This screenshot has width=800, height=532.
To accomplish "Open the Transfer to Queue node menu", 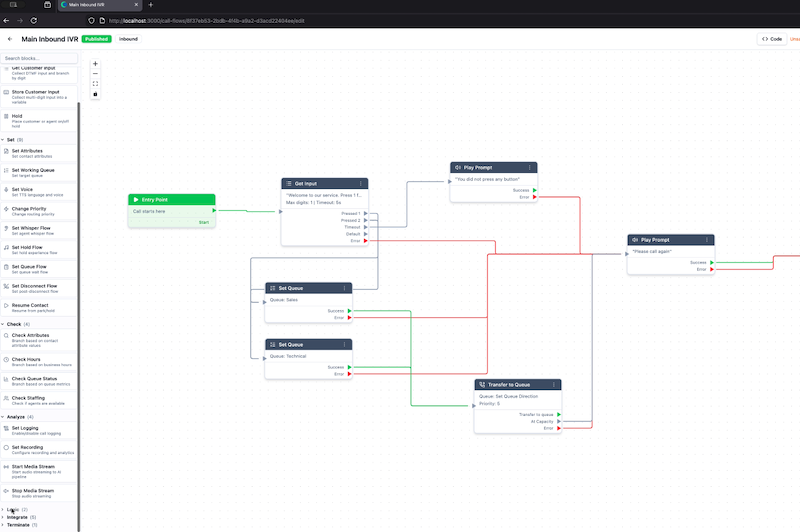I will coord(554,384).
